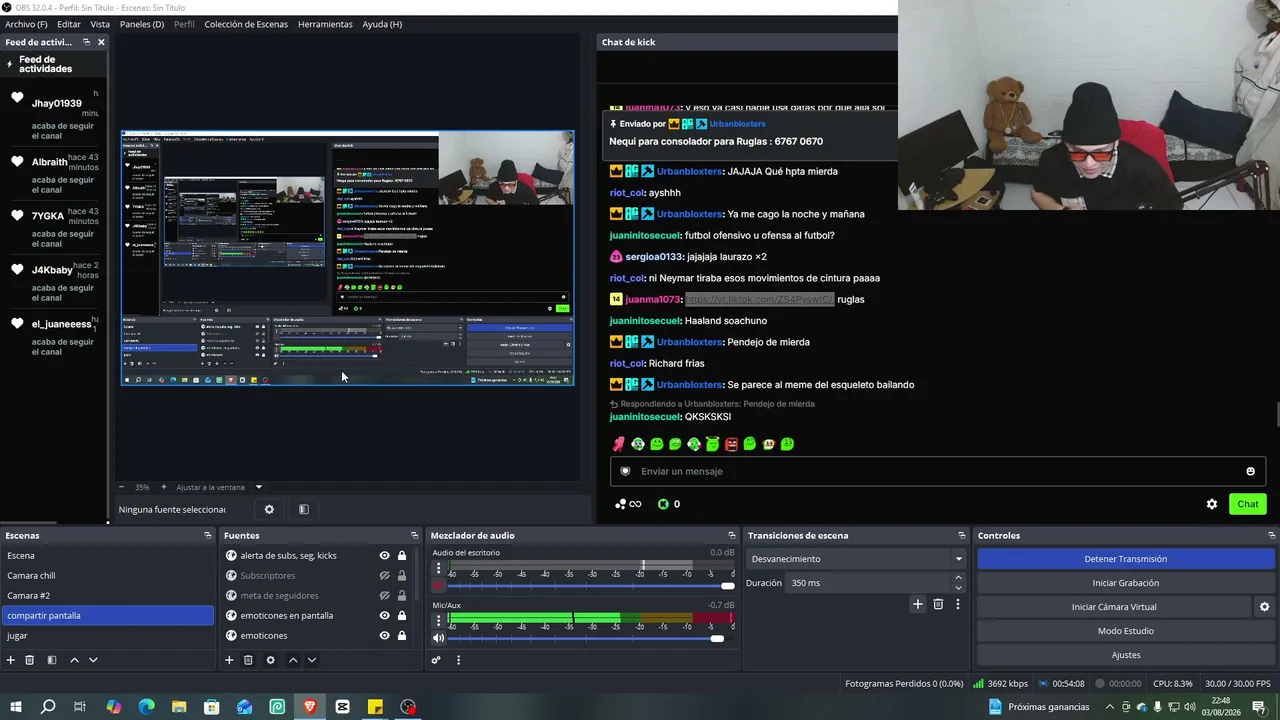1280x720 pixels.
Task: Open the preview scaling dropdown next to 'Ajustar a la ventana'
Action: pos(258,487)
